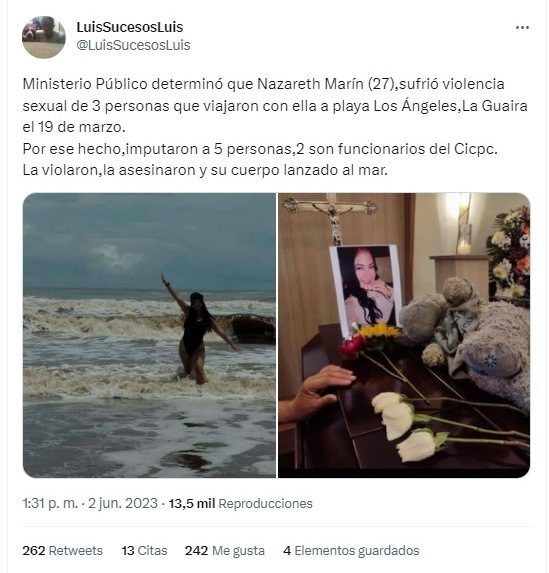Open the 13 Citas list
549x573 pixels.
[144, 550]
